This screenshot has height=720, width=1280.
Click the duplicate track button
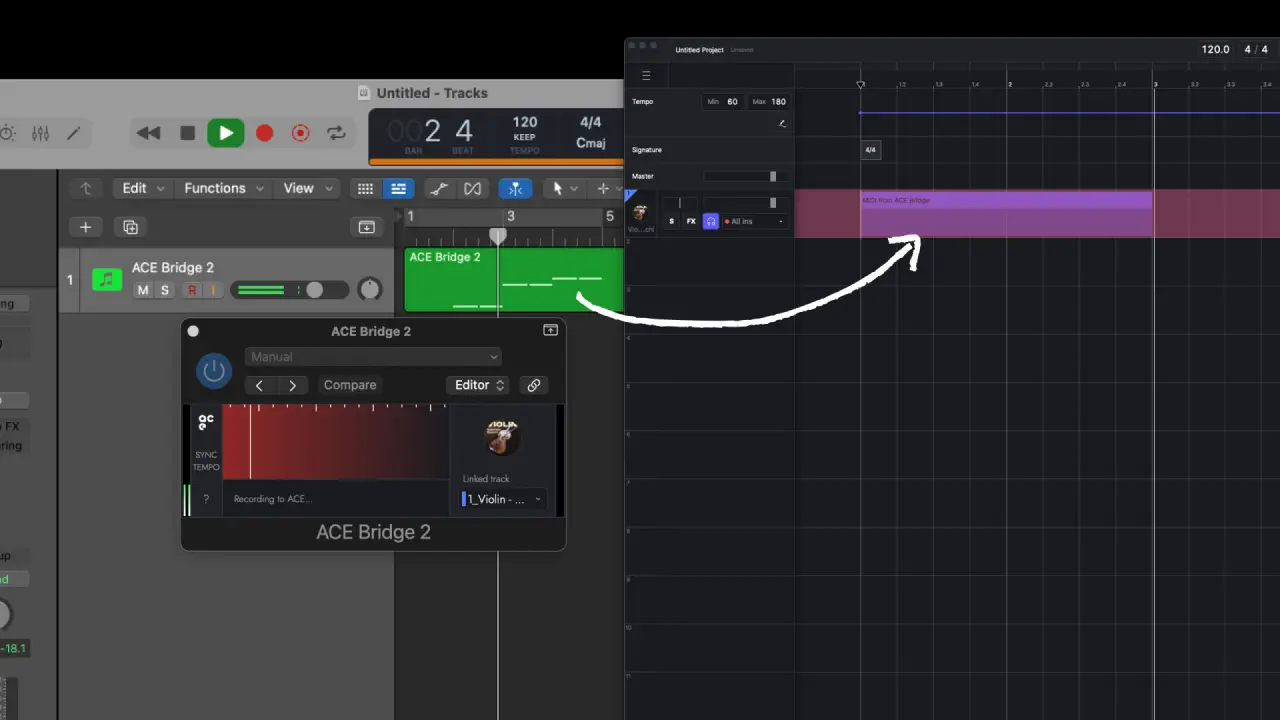[x=130, y=227]
